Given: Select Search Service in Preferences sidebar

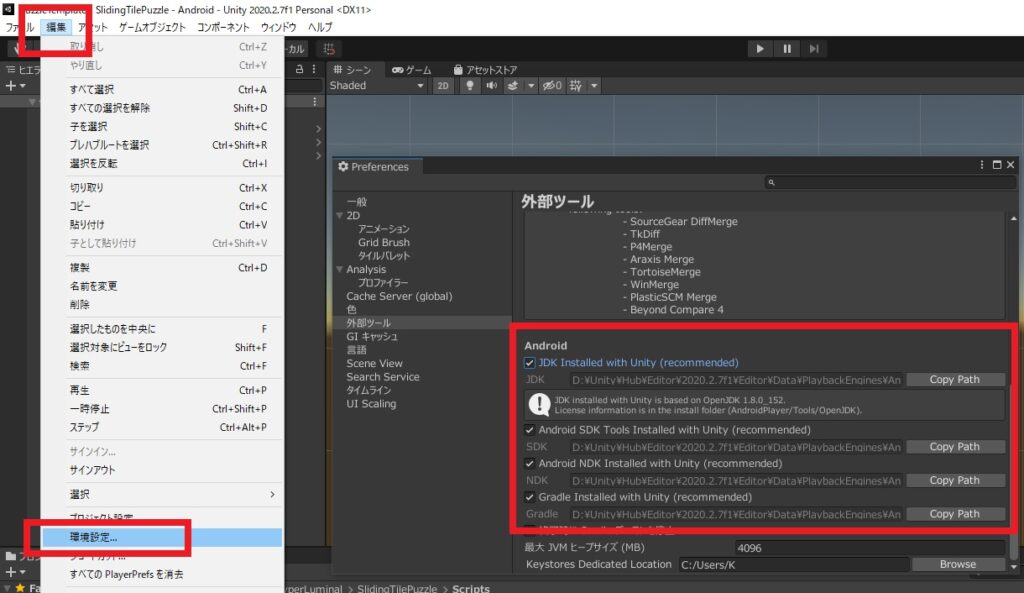Looking at the screenshot, I should (x=383, y=377).
